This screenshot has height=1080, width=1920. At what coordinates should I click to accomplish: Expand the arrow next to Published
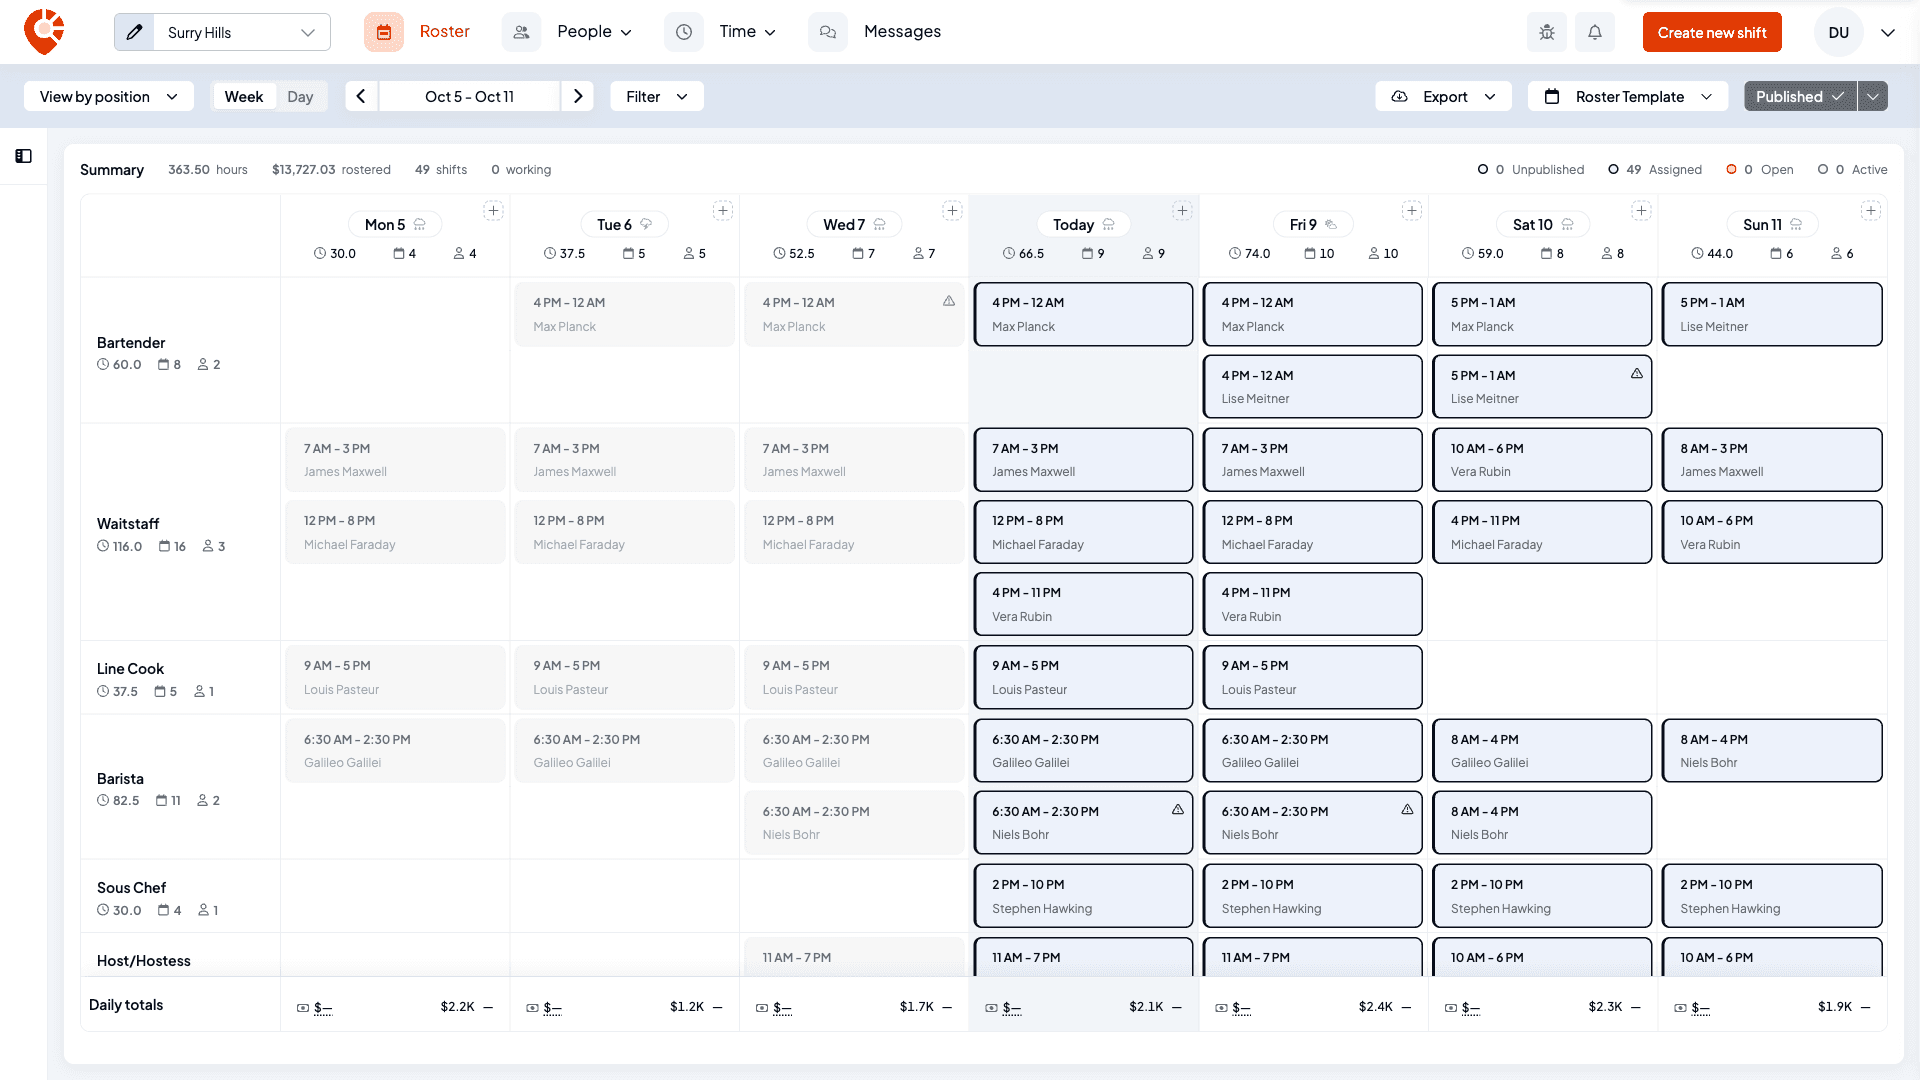point(1873,96)
